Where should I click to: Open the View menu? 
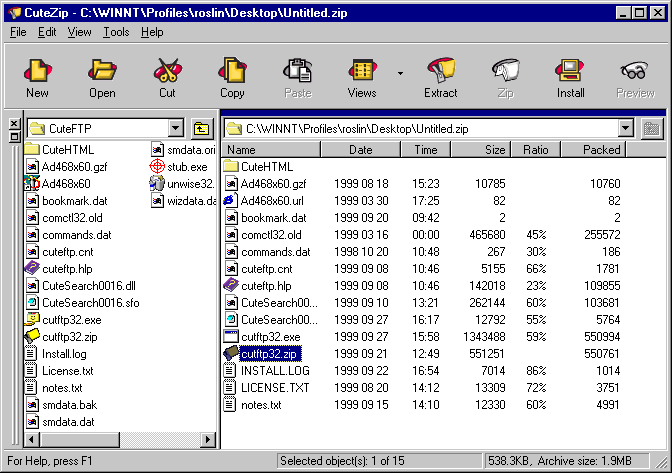(79, 32)
